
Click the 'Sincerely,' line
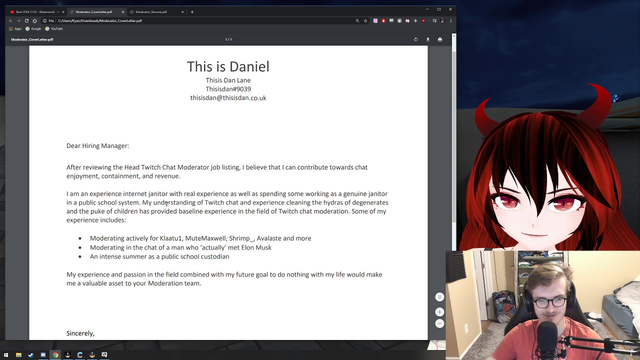tap(80, 333)
